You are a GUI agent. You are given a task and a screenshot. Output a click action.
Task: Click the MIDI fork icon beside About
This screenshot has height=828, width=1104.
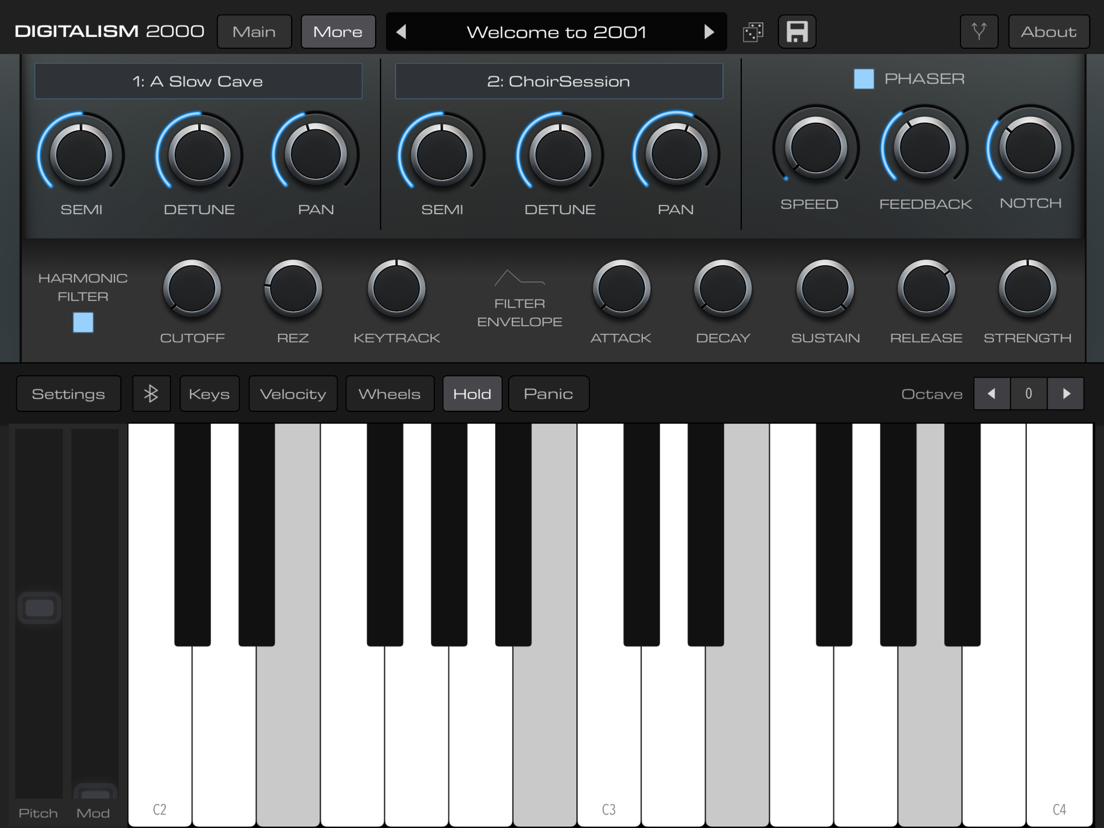(x=979, y=32)
